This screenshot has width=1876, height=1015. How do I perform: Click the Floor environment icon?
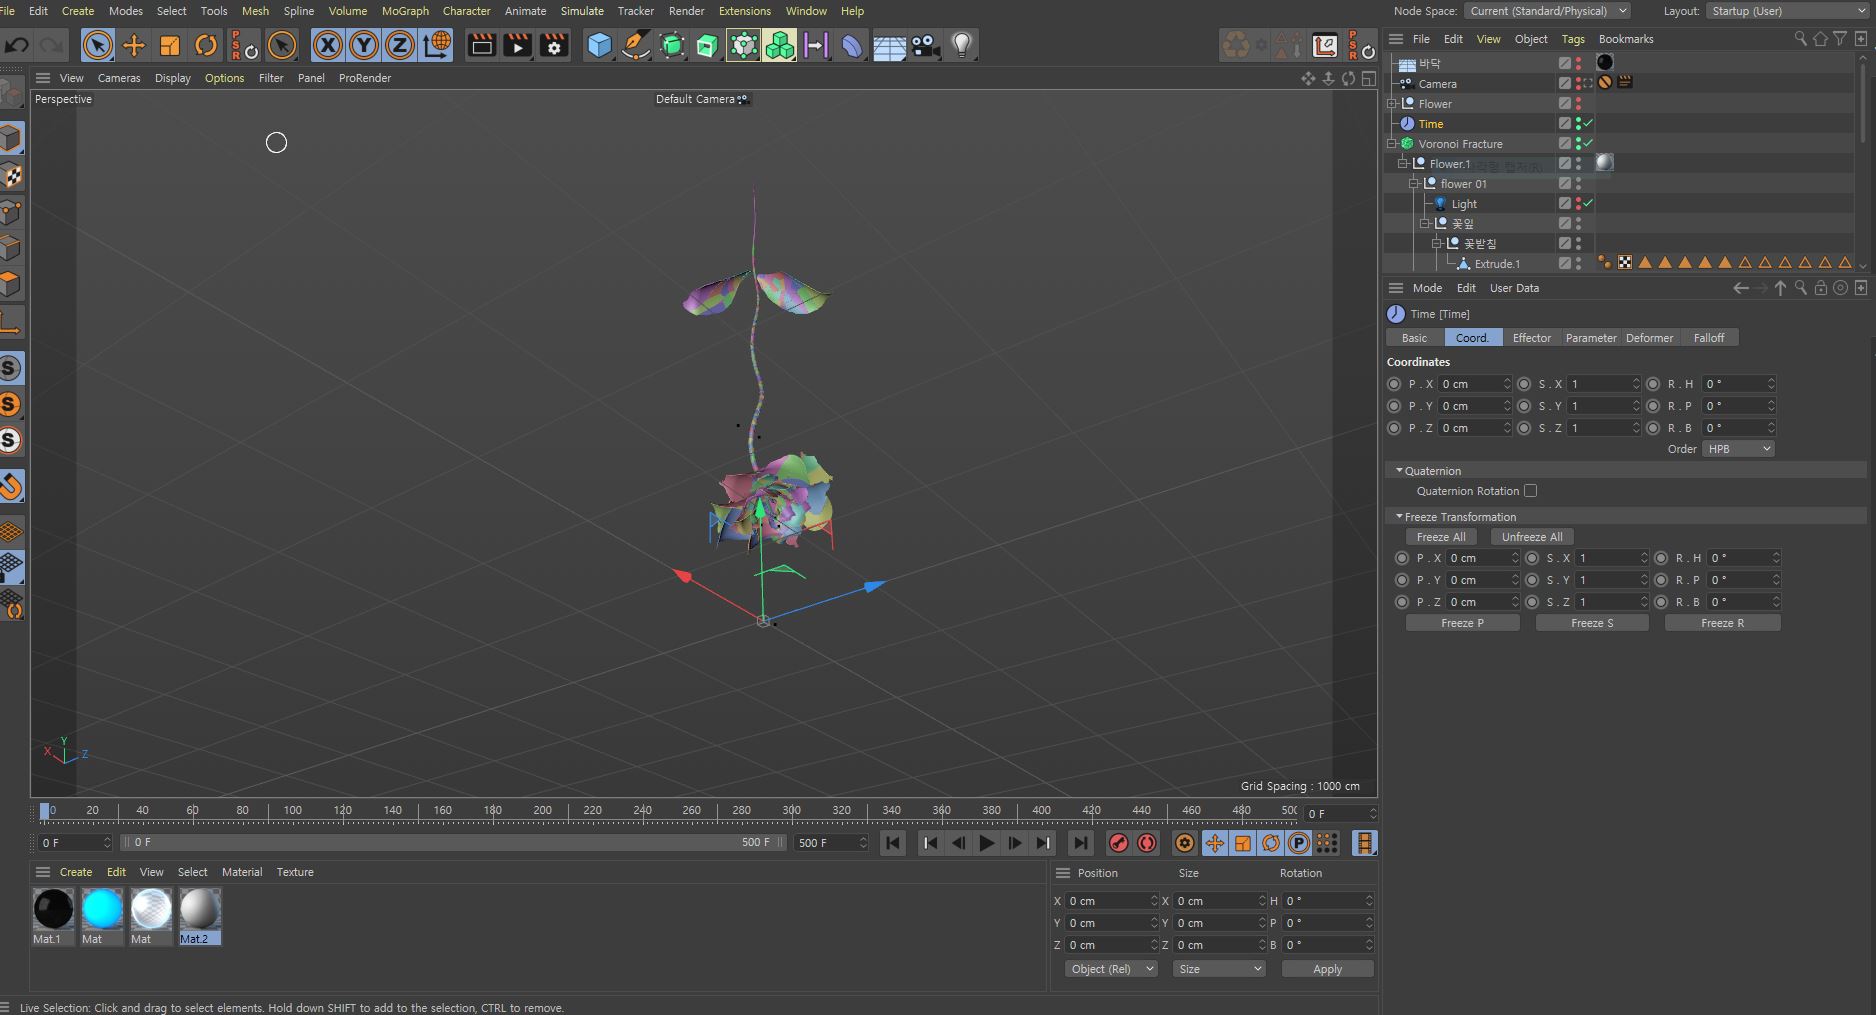(x=889, y=45)
